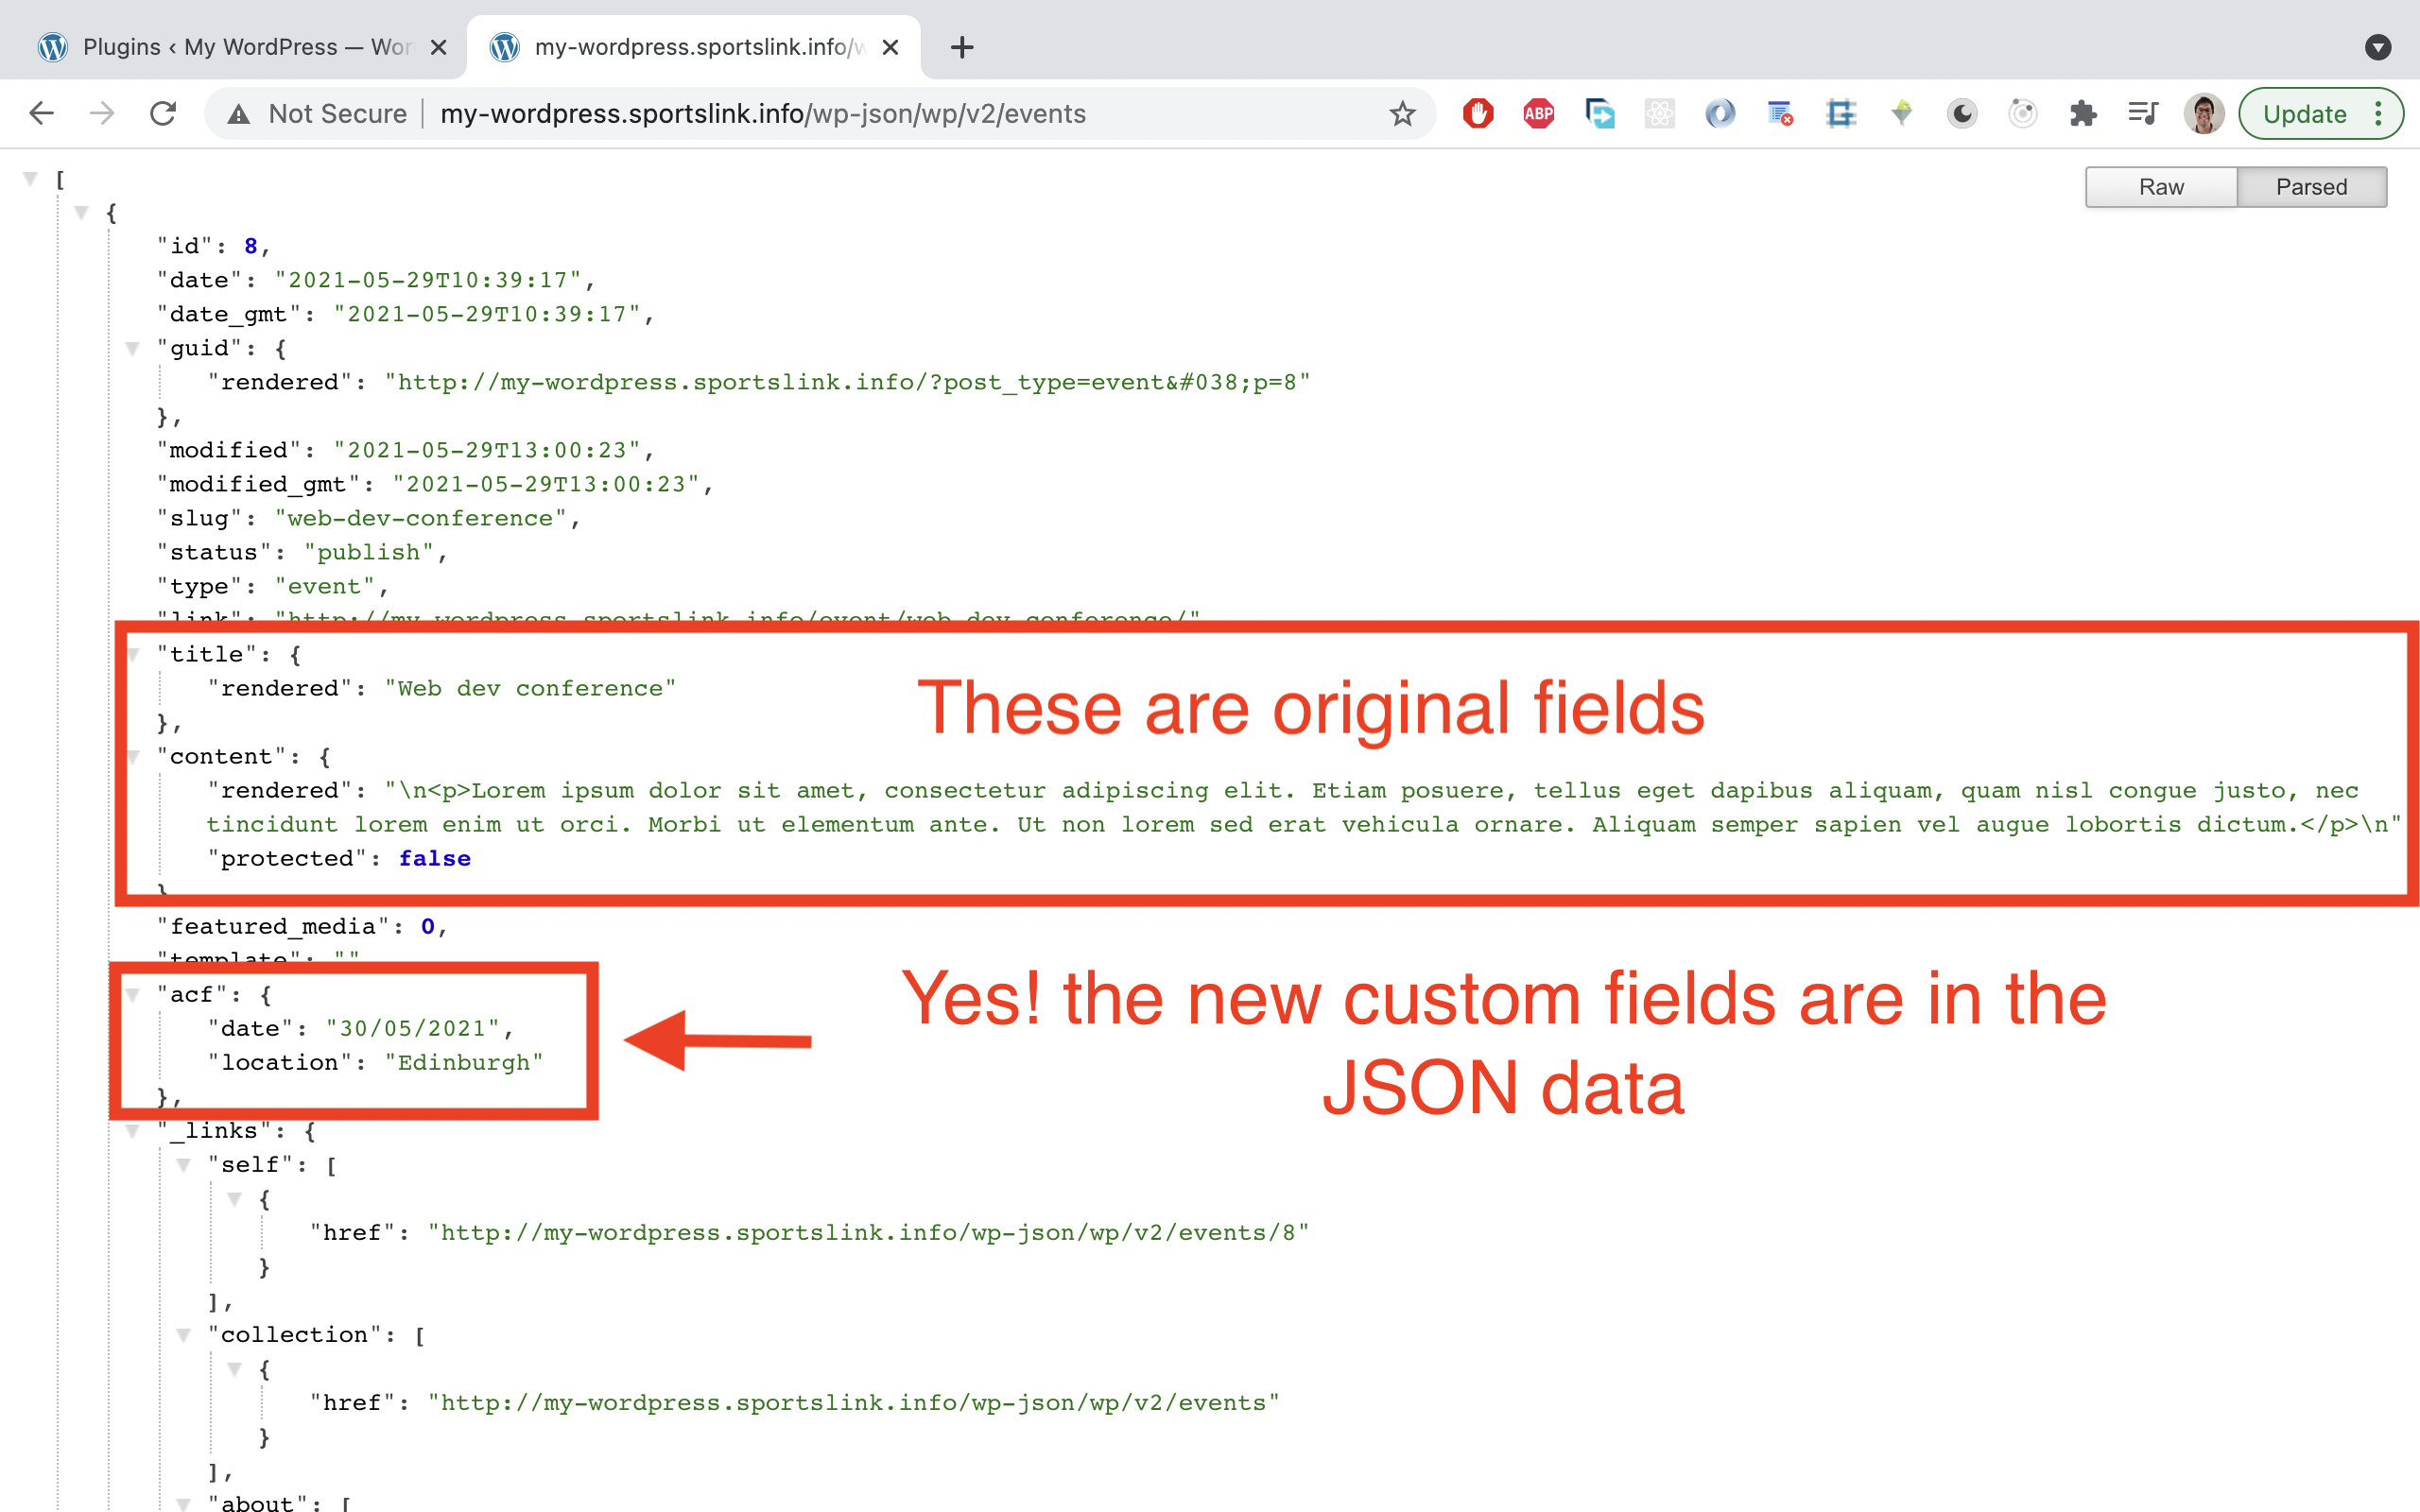This screenshot has width=2420, height=1512.
Task: Toggle the dark mode extension icon
Action: tap(1962, 113)
